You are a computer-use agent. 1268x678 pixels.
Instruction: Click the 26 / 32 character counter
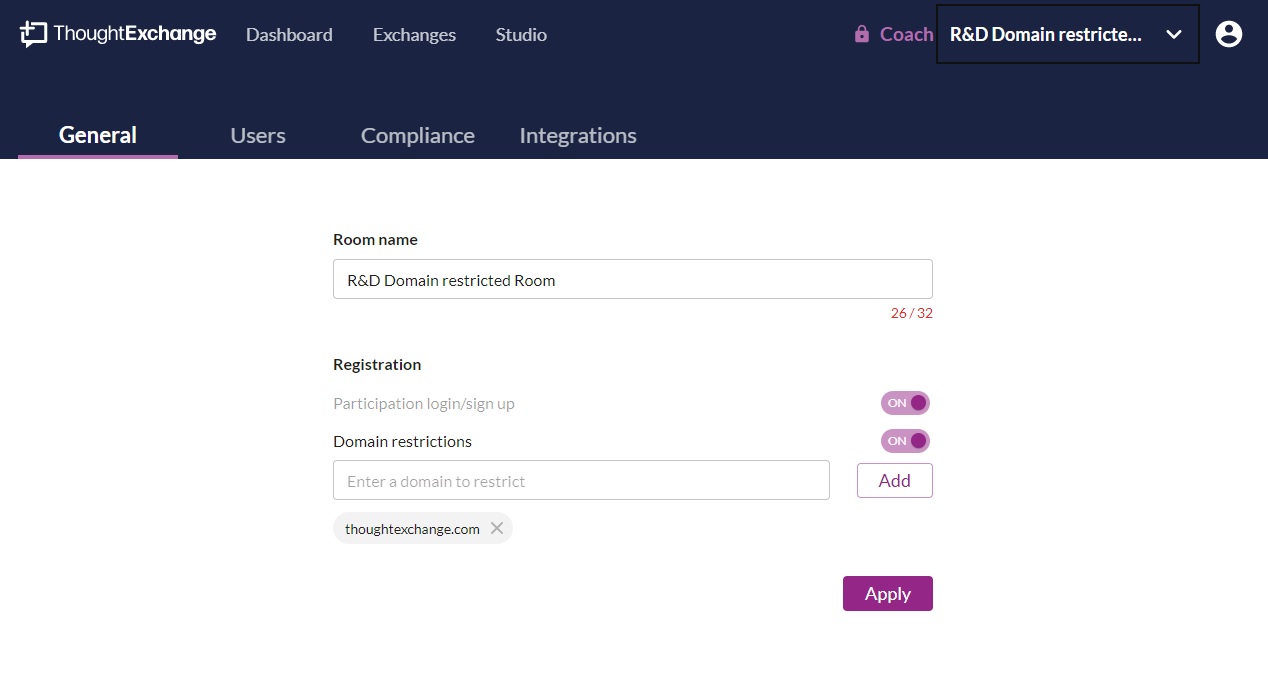912,313
